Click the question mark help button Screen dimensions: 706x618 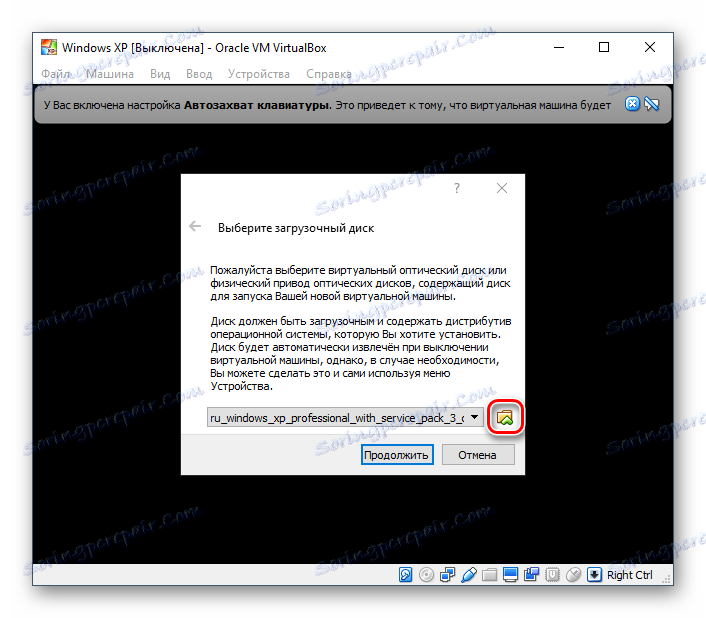pyautogui.click(x=457, y=188)
